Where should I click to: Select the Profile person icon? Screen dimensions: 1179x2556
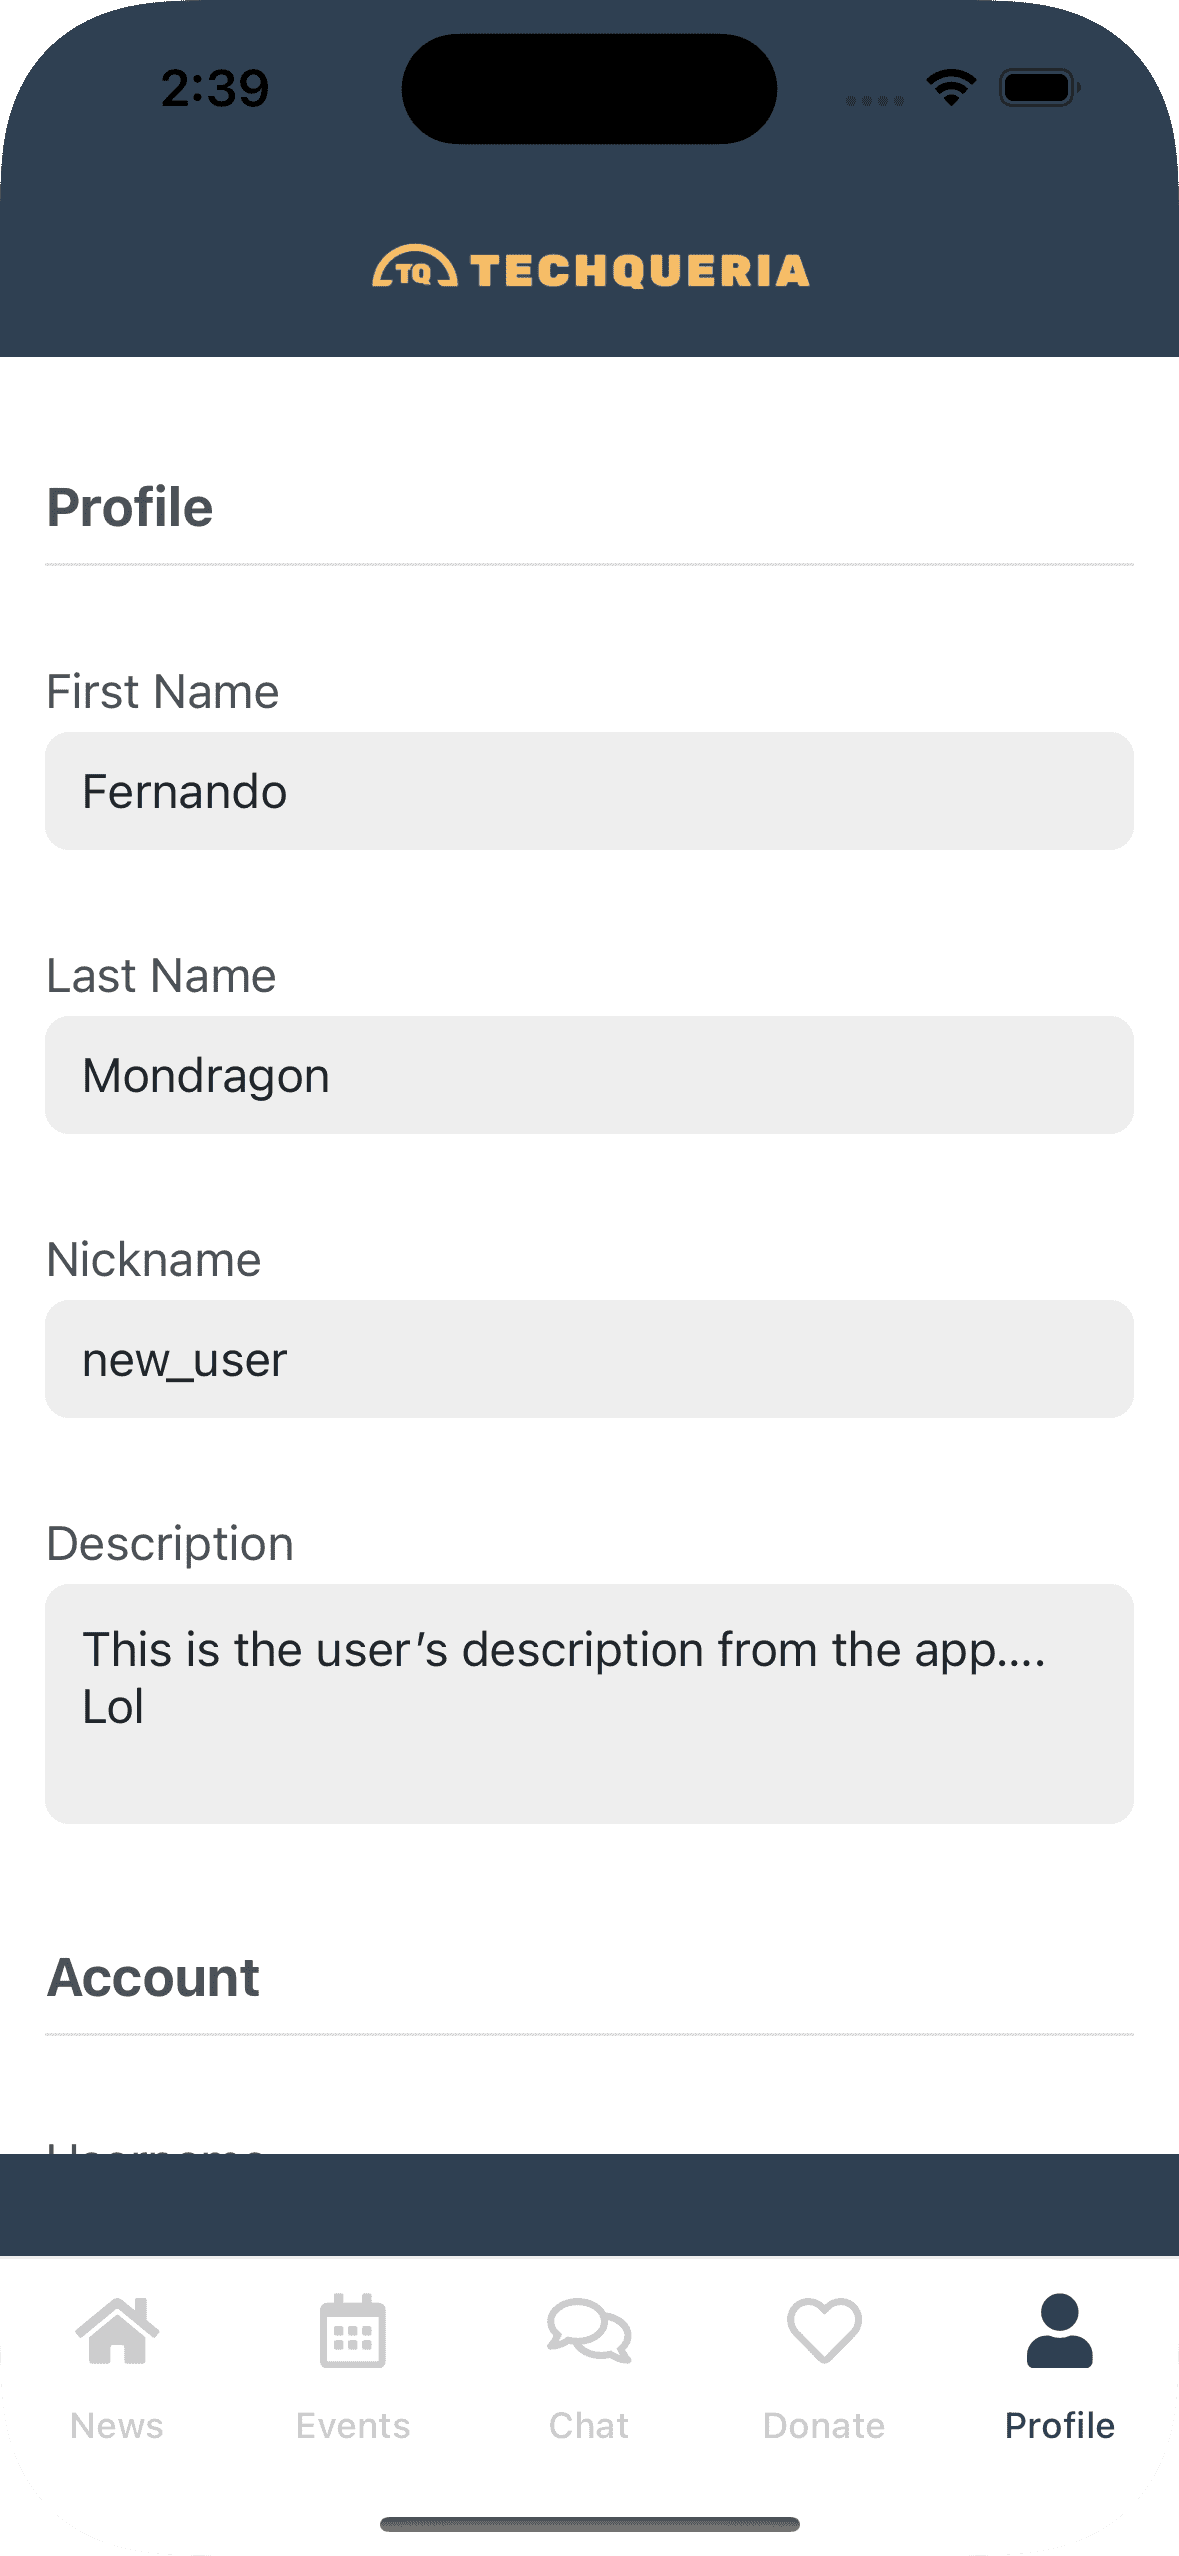pos(1060,2331)
